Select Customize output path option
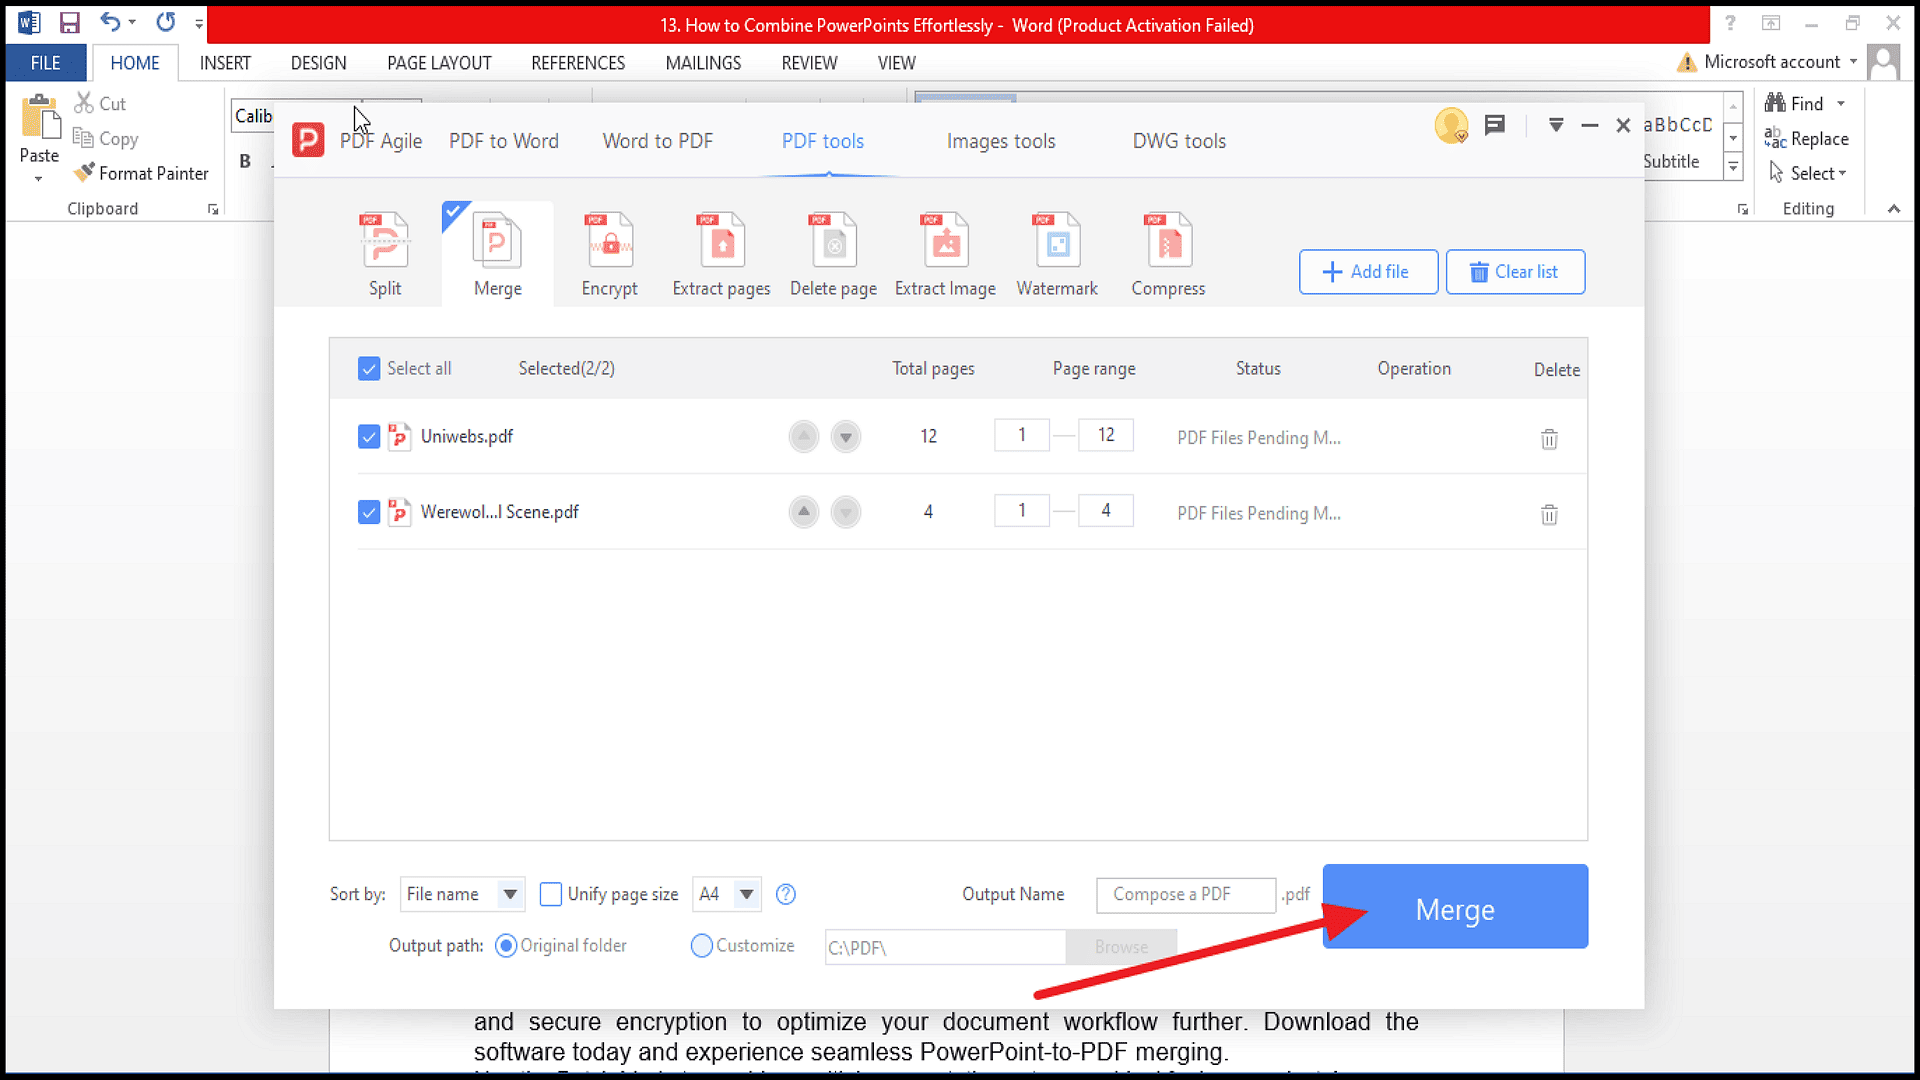The width and height of the screenshot is (1920, 1080). (702, 945)
